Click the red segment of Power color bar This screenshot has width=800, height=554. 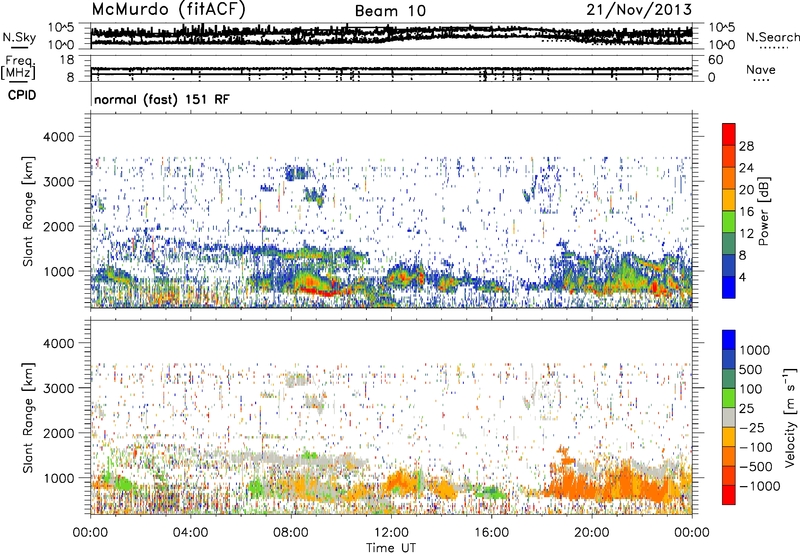click(x=729, y=135)
